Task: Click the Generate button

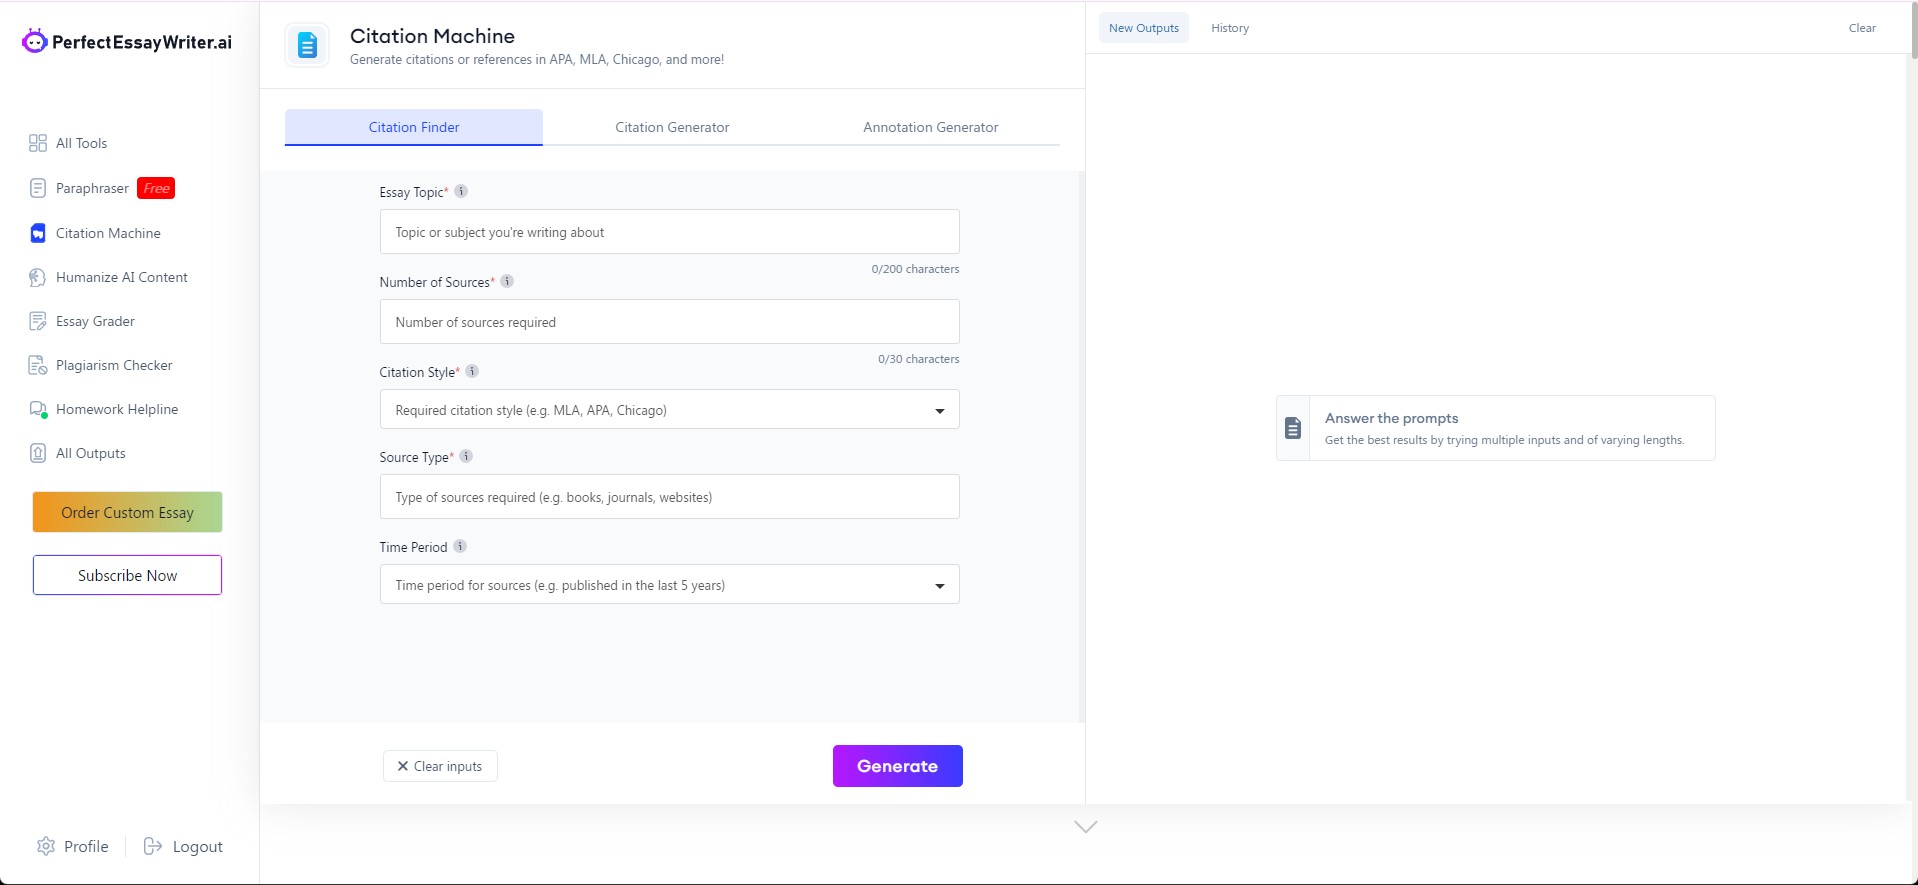Action: [x=898, y=766]
